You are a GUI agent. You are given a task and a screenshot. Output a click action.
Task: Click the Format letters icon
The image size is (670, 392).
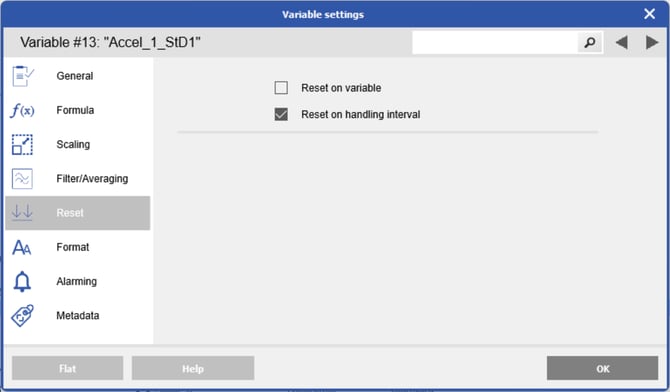22,247
